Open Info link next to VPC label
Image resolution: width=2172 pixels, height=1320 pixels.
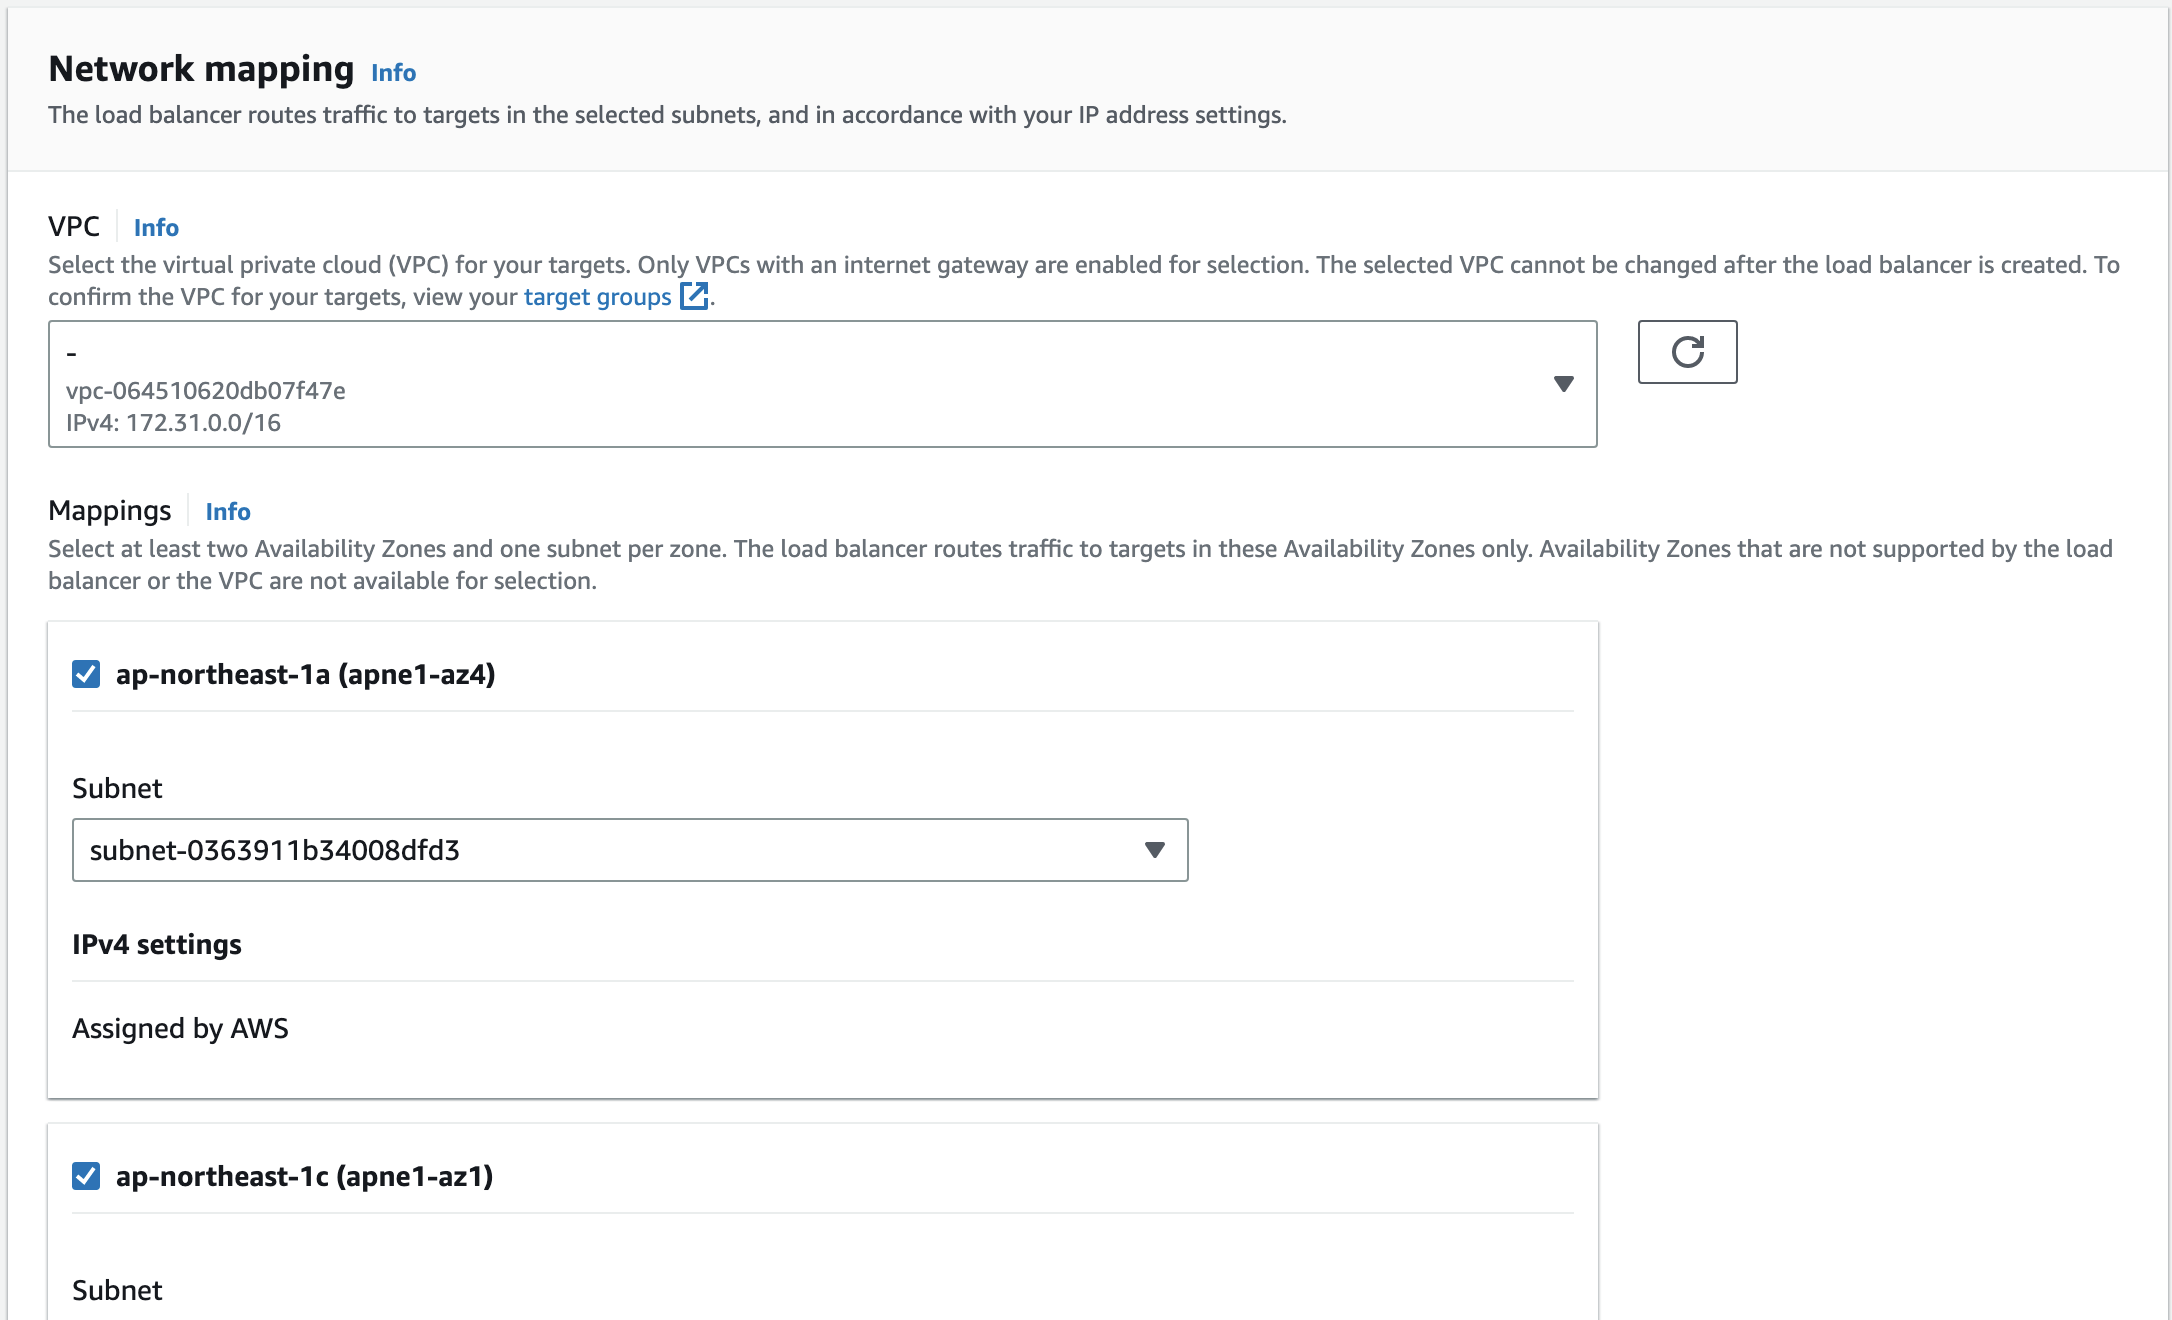(x=156, y=227)
